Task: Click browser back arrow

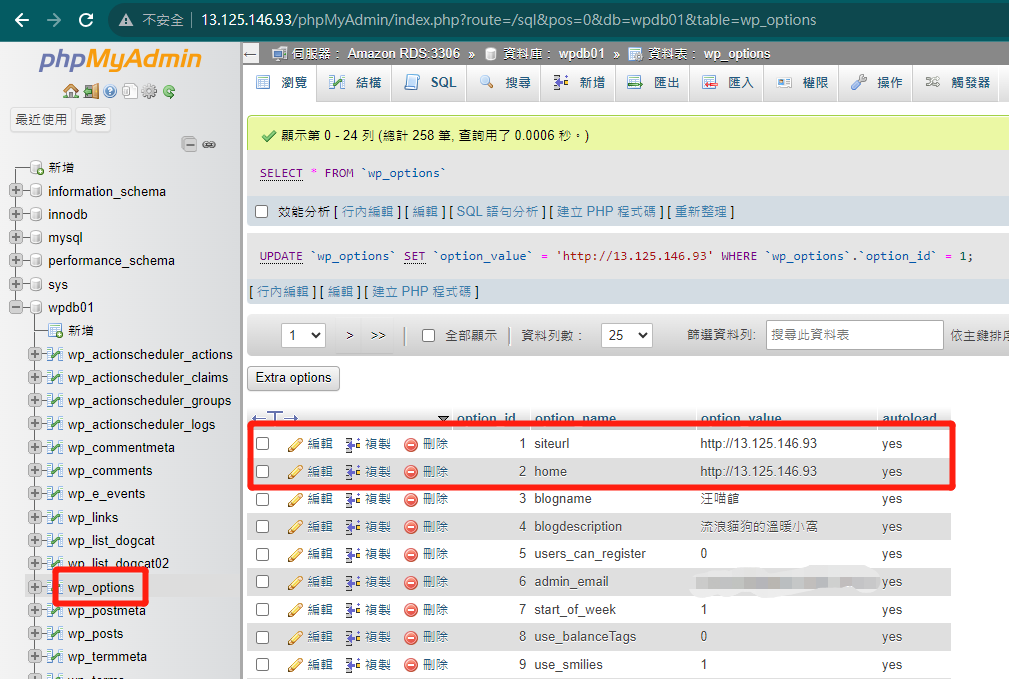Action: [x=22, y=20]
